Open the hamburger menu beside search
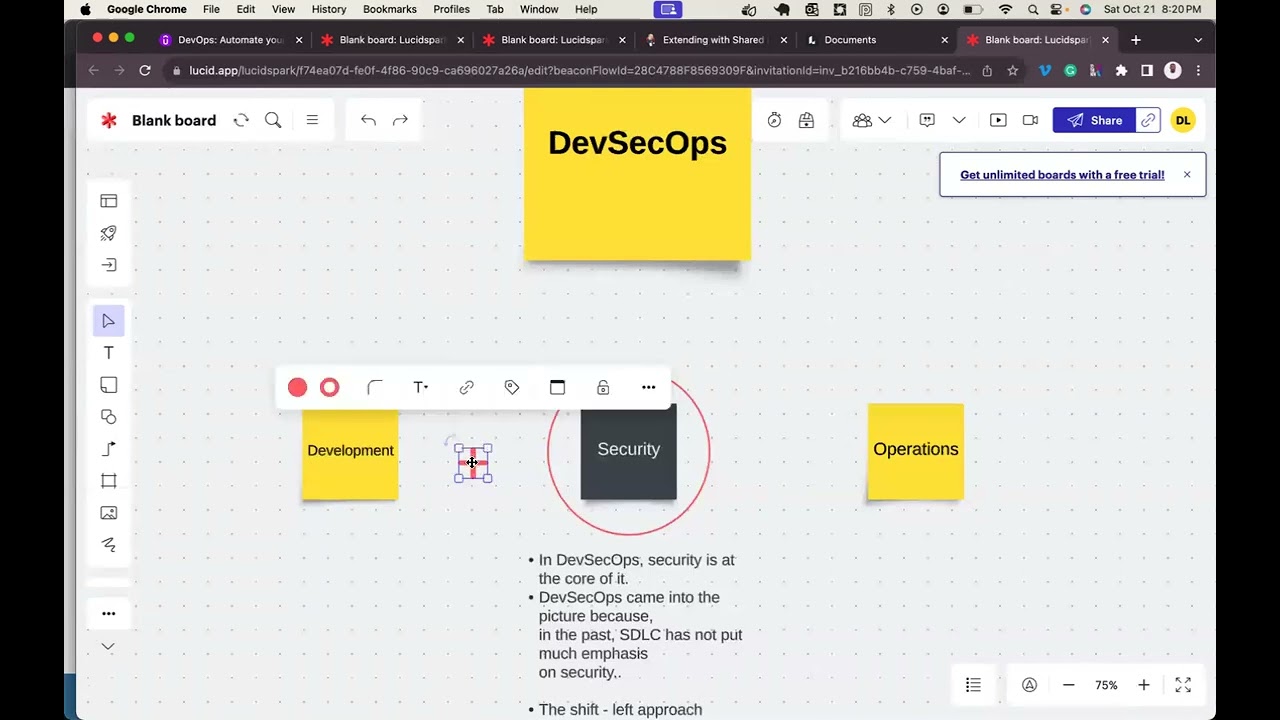 [x=312, y=120]
